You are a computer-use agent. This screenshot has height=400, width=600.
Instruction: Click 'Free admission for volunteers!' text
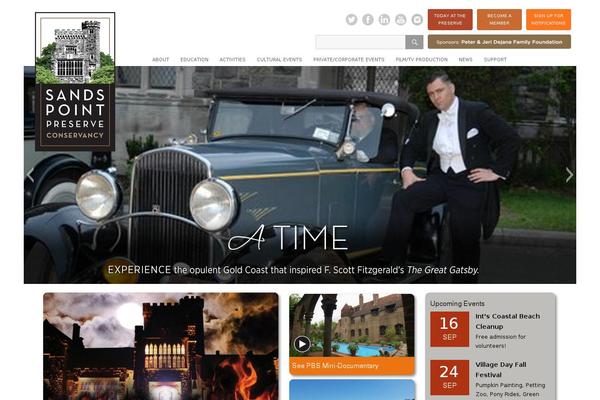(x=501, y=341)
